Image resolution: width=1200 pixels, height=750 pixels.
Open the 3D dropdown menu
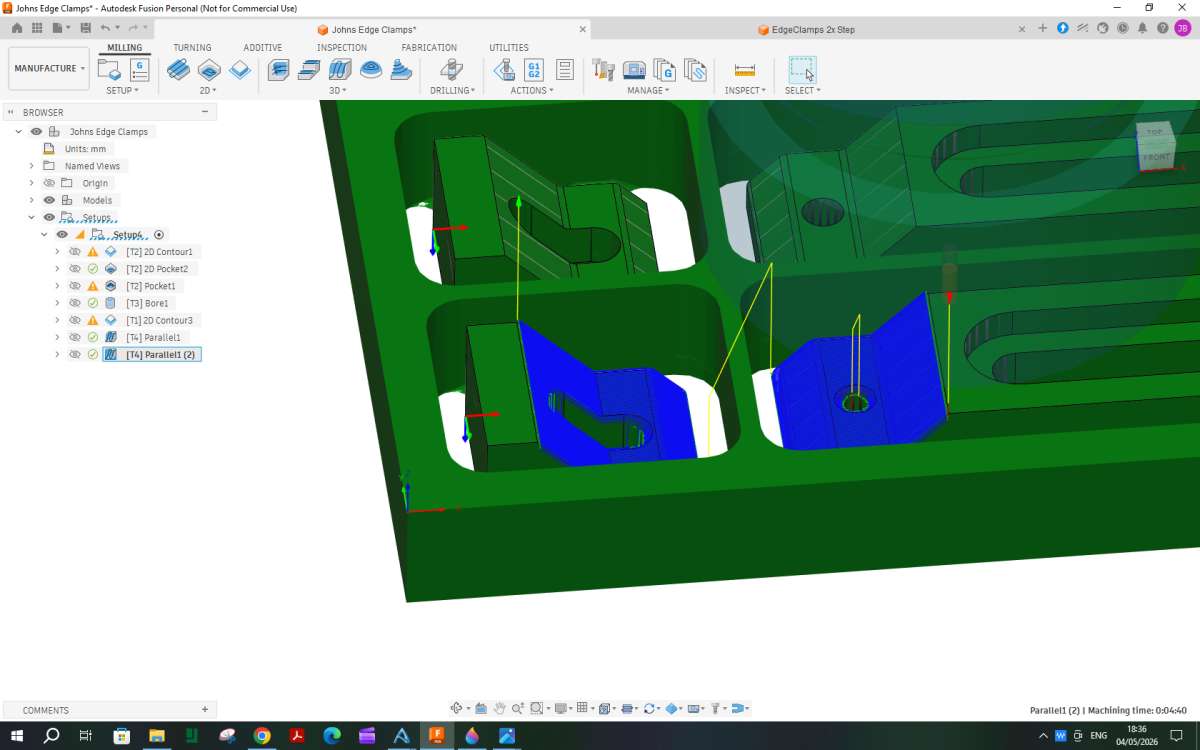point(338,90)
